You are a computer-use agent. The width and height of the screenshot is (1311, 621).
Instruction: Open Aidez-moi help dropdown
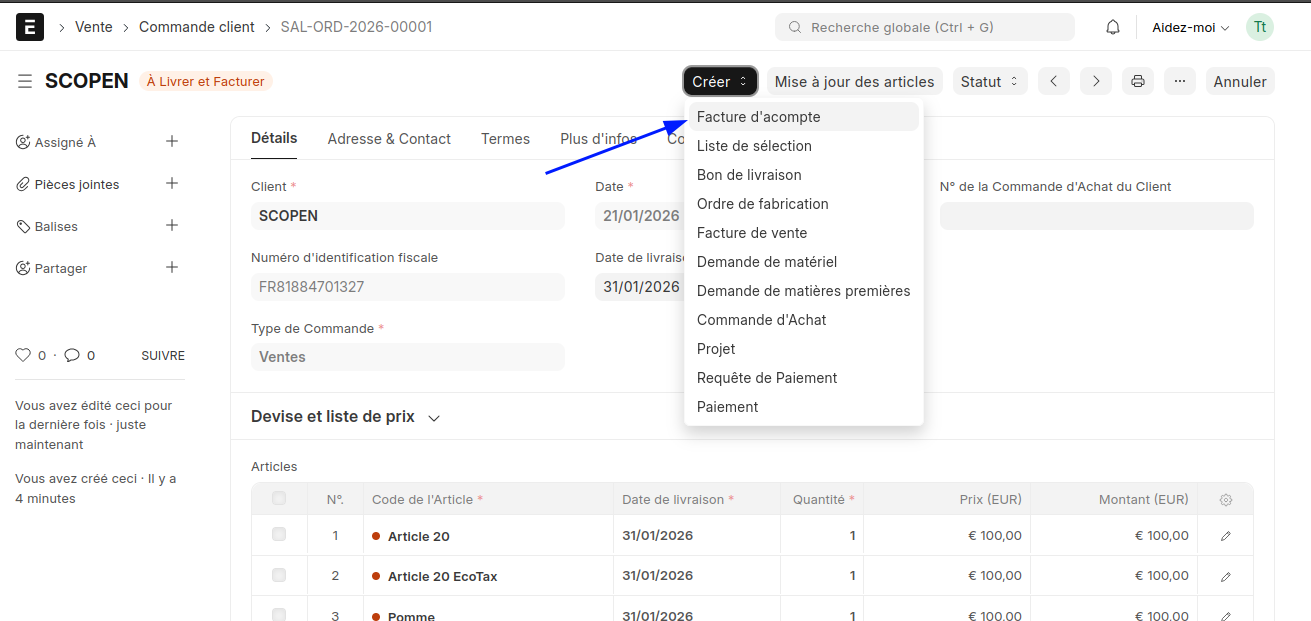(1190, 27)
